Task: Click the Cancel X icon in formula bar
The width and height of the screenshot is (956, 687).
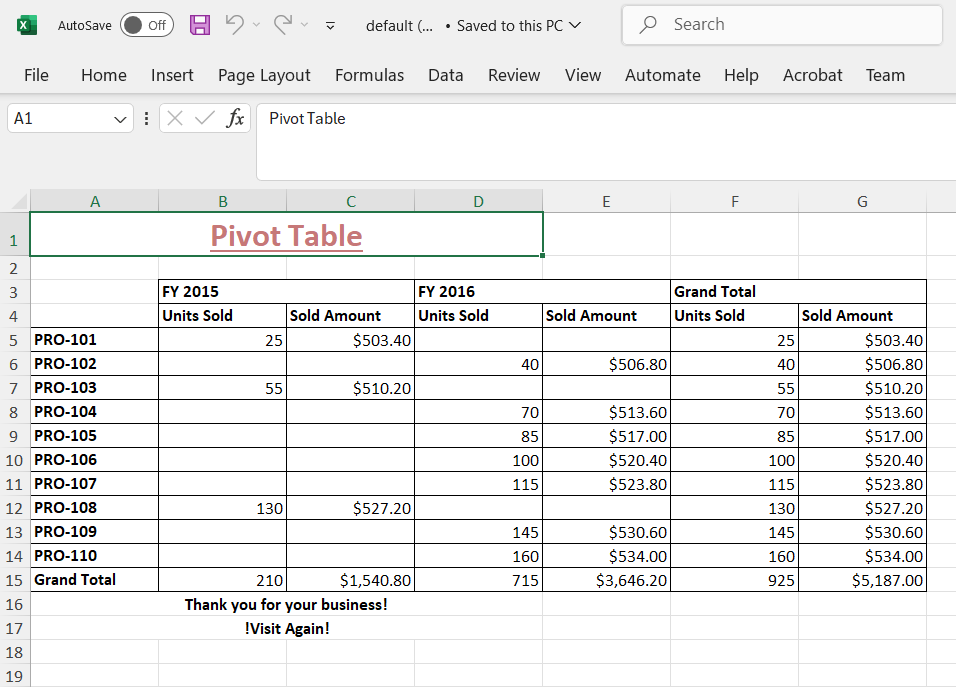Action: pyautogui.click(x=175, y=119)
